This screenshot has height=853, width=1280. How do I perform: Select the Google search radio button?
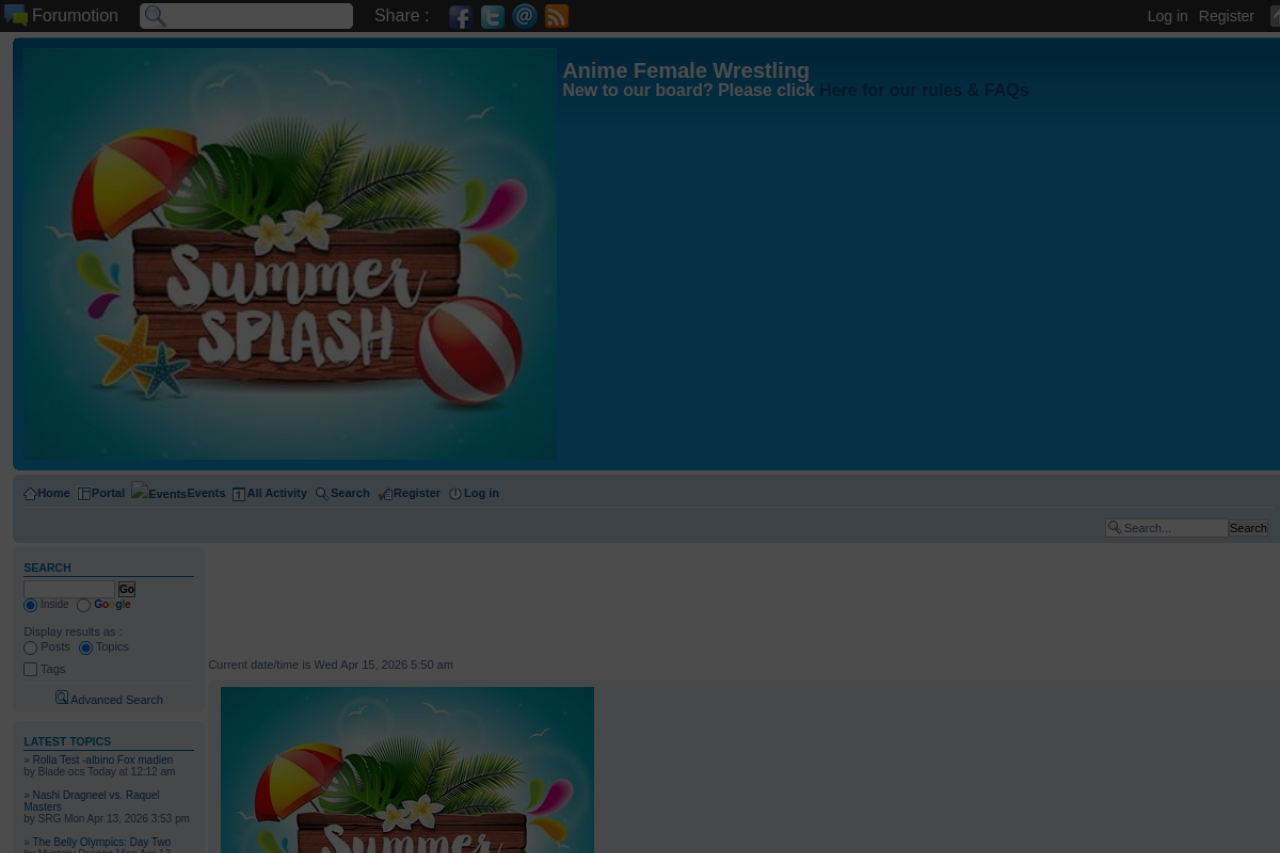(x=84, y=605)
